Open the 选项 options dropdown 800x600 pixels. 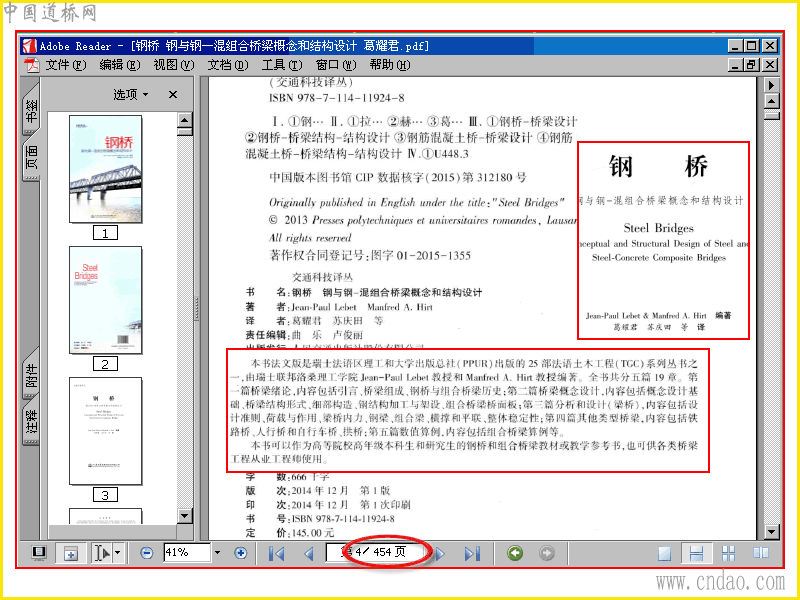pyautogui.click(x=131, y=94)
